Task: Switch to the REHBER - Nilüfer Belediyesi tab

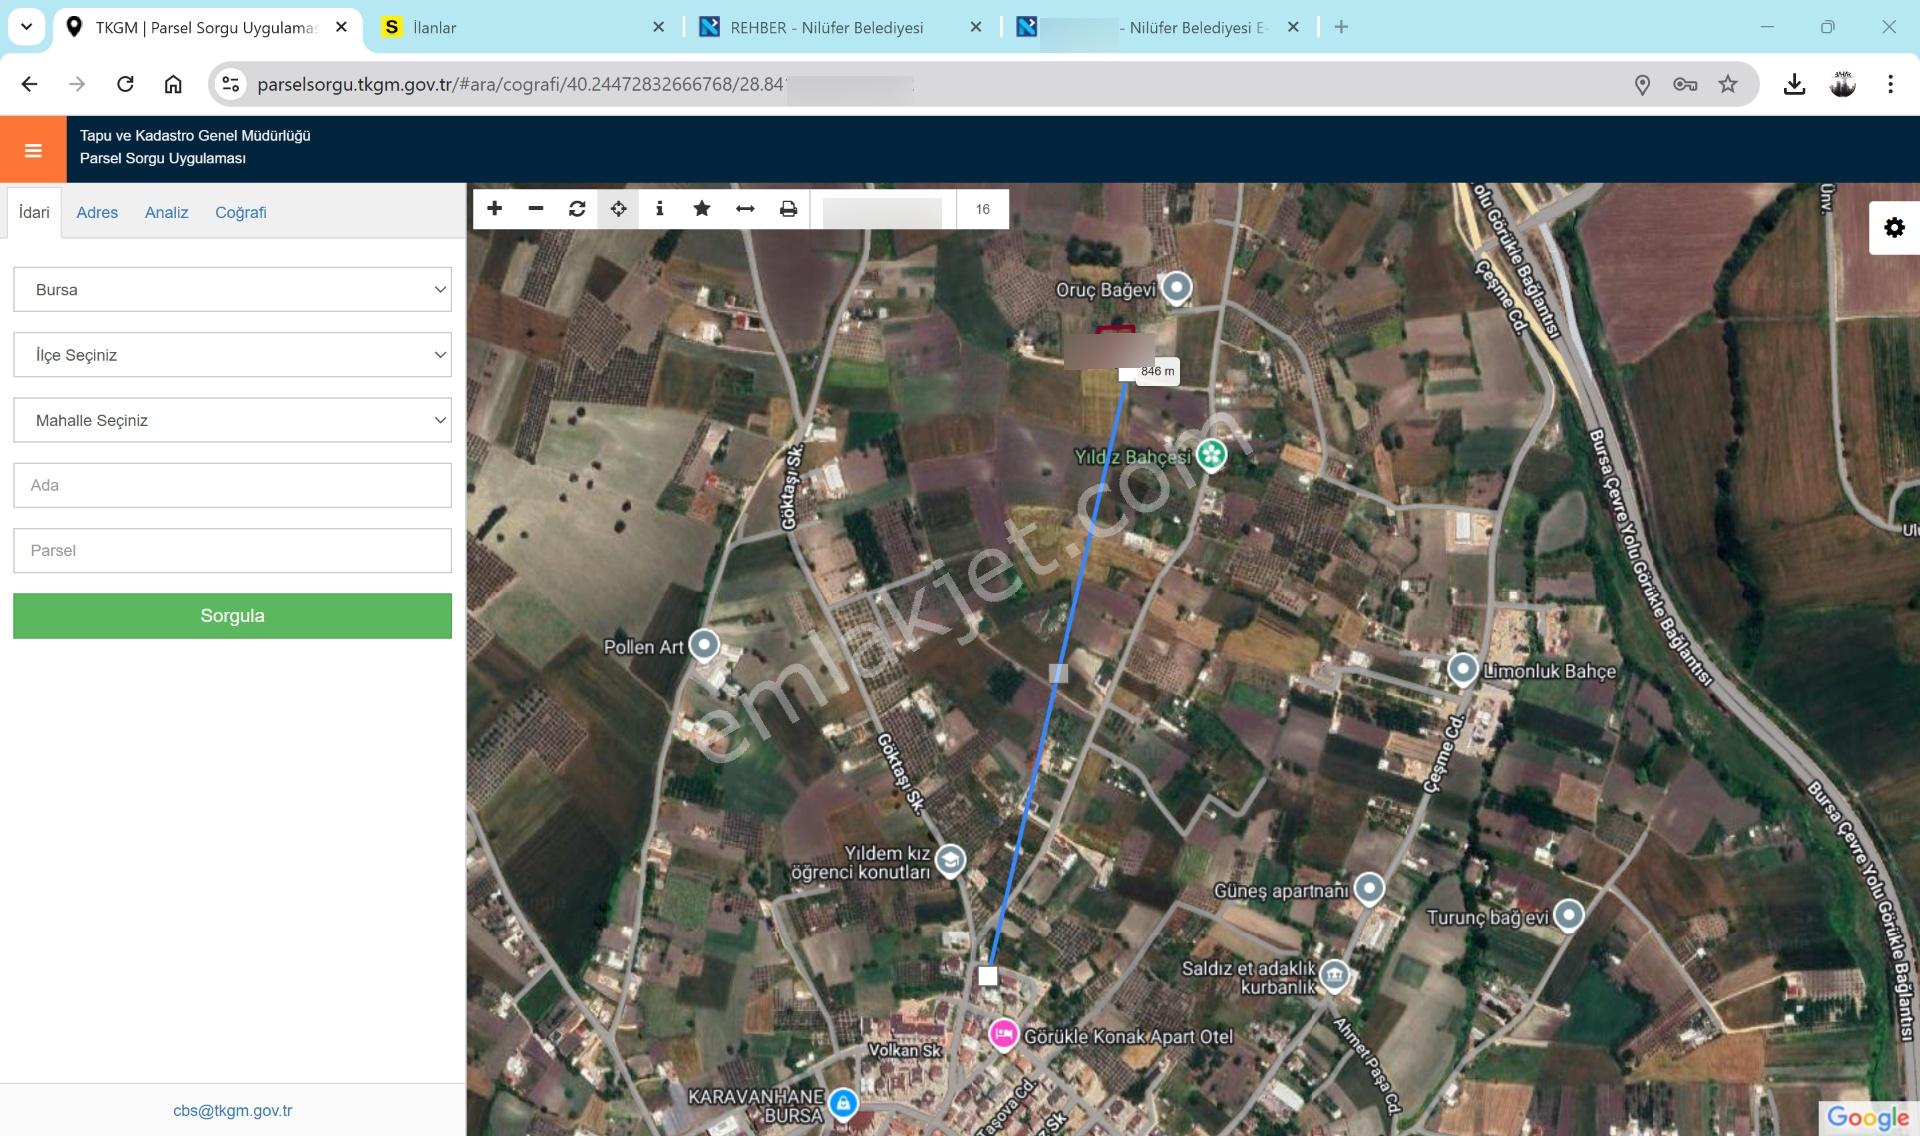Action: click(x=840, y=27)
